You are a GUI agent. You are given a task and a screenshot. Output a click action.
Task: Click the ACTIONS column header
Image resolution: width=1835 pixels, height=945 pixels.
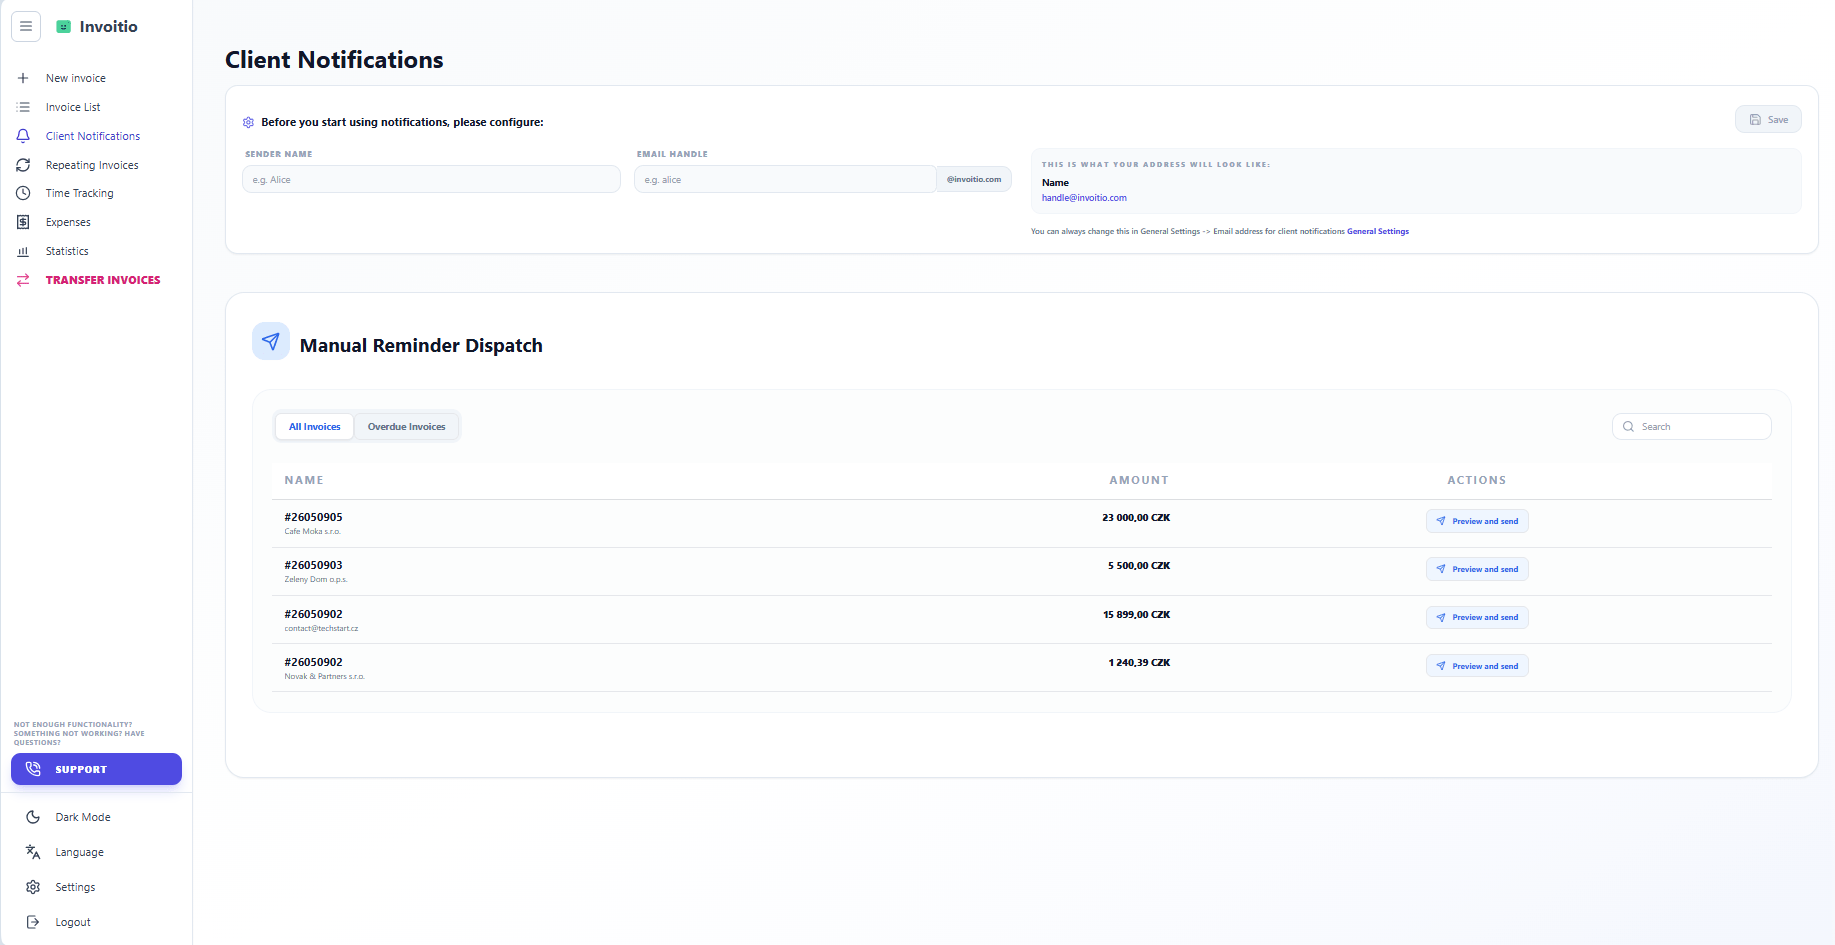pos(1477,480)
